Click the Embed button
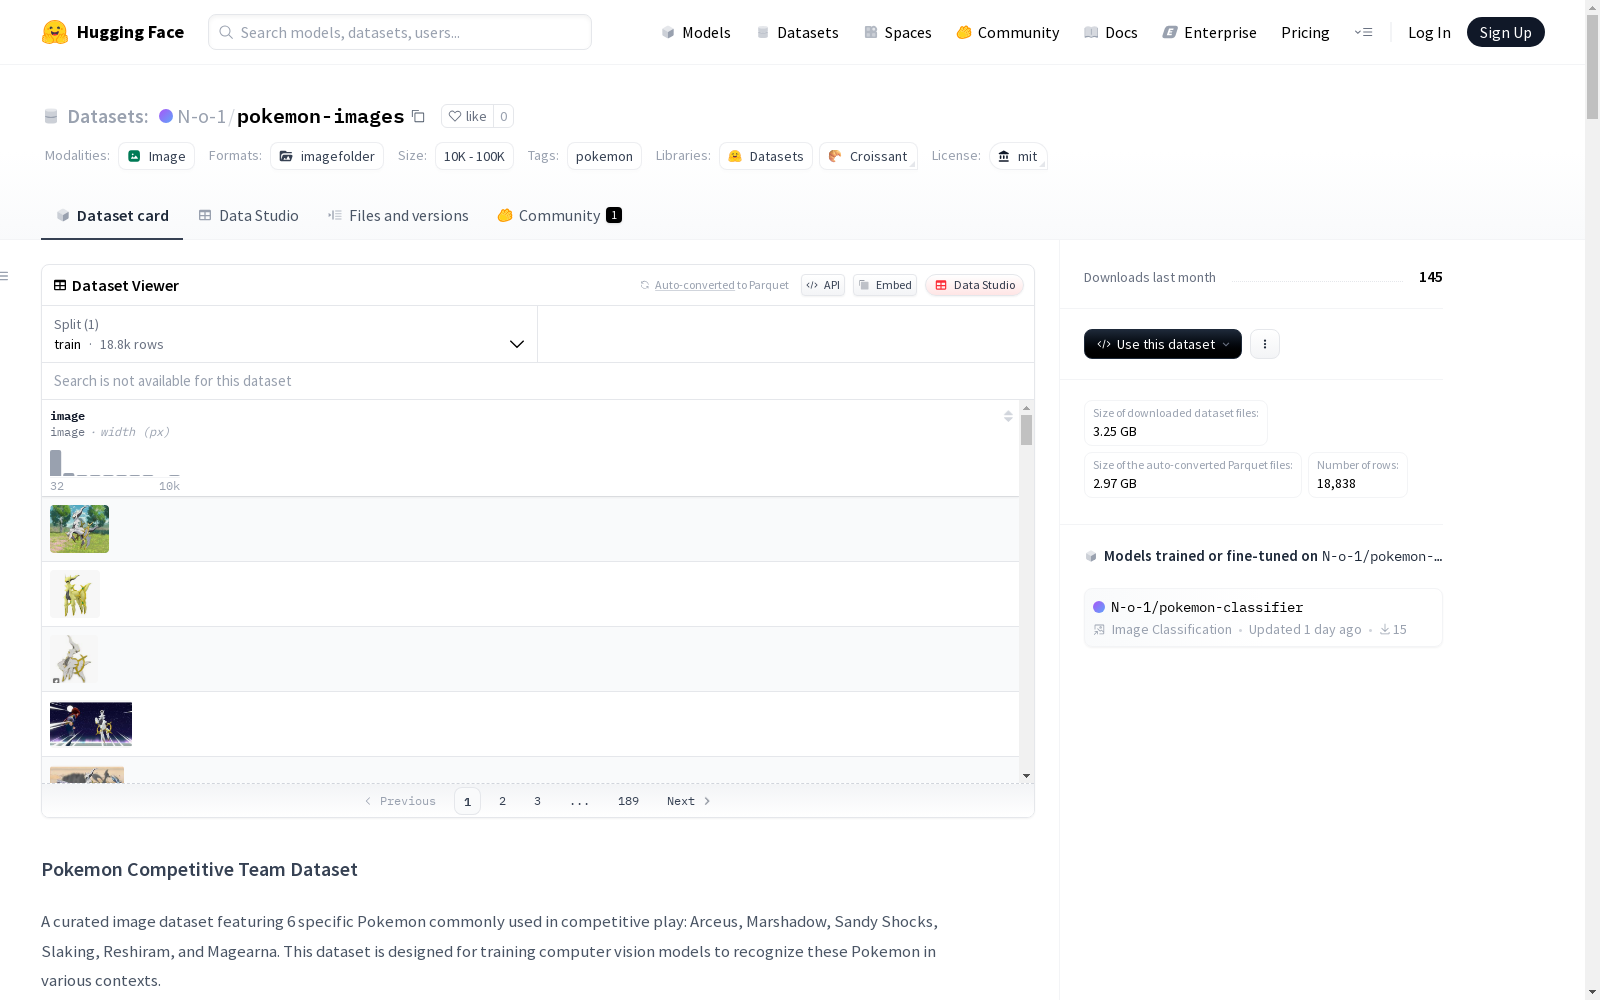This screenshot has height=1000, width=1600. coord(885,285)
